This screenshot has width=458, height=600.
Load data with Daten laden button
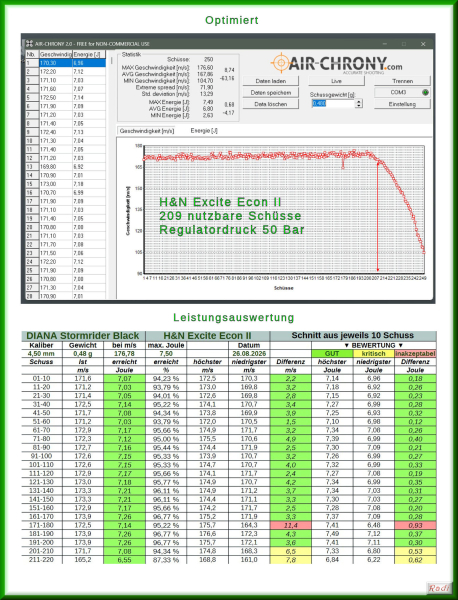(x=271, y=81)
